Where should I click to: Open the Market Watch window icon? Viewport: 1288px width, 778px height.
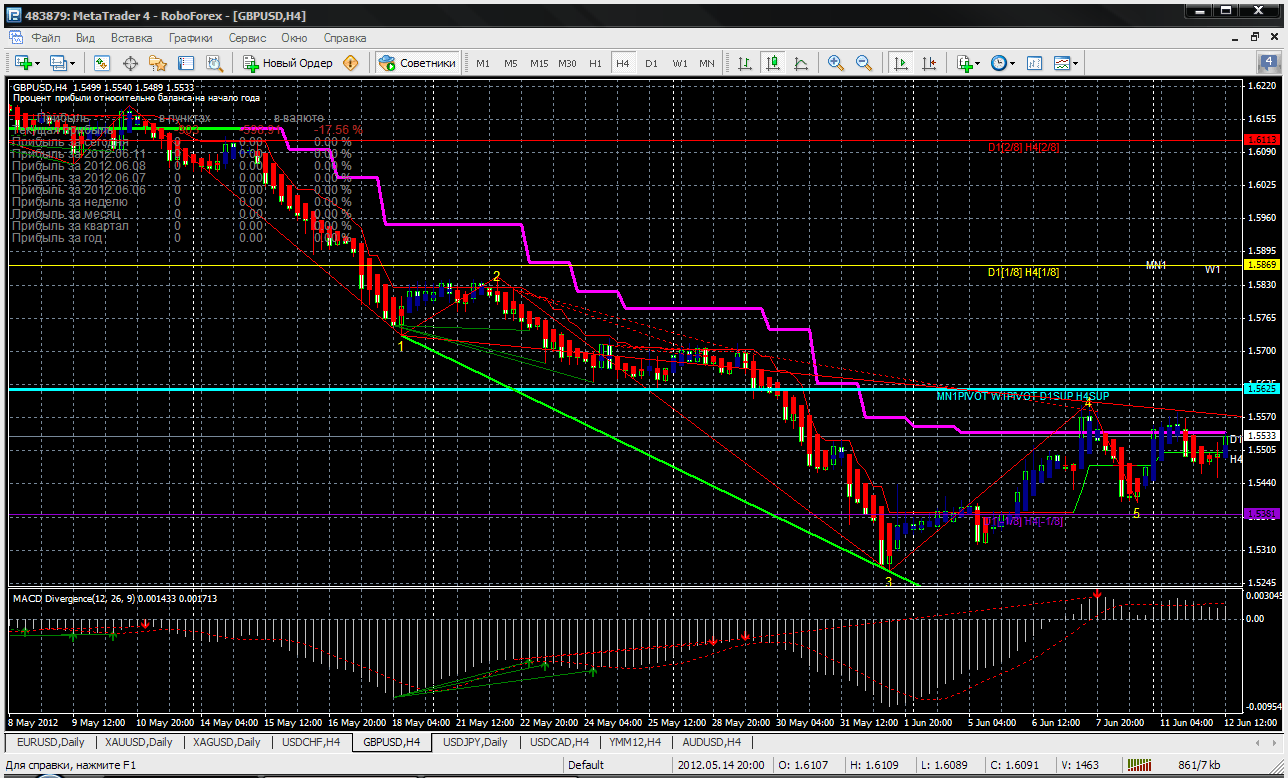click(x=102, y=63)
